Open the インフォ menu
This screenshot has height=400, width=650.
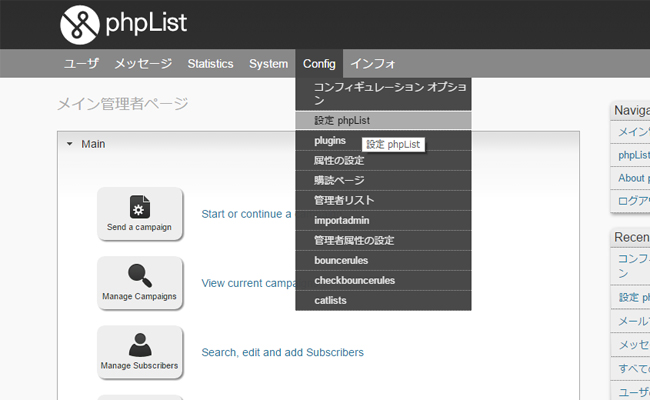click(373, 63)
